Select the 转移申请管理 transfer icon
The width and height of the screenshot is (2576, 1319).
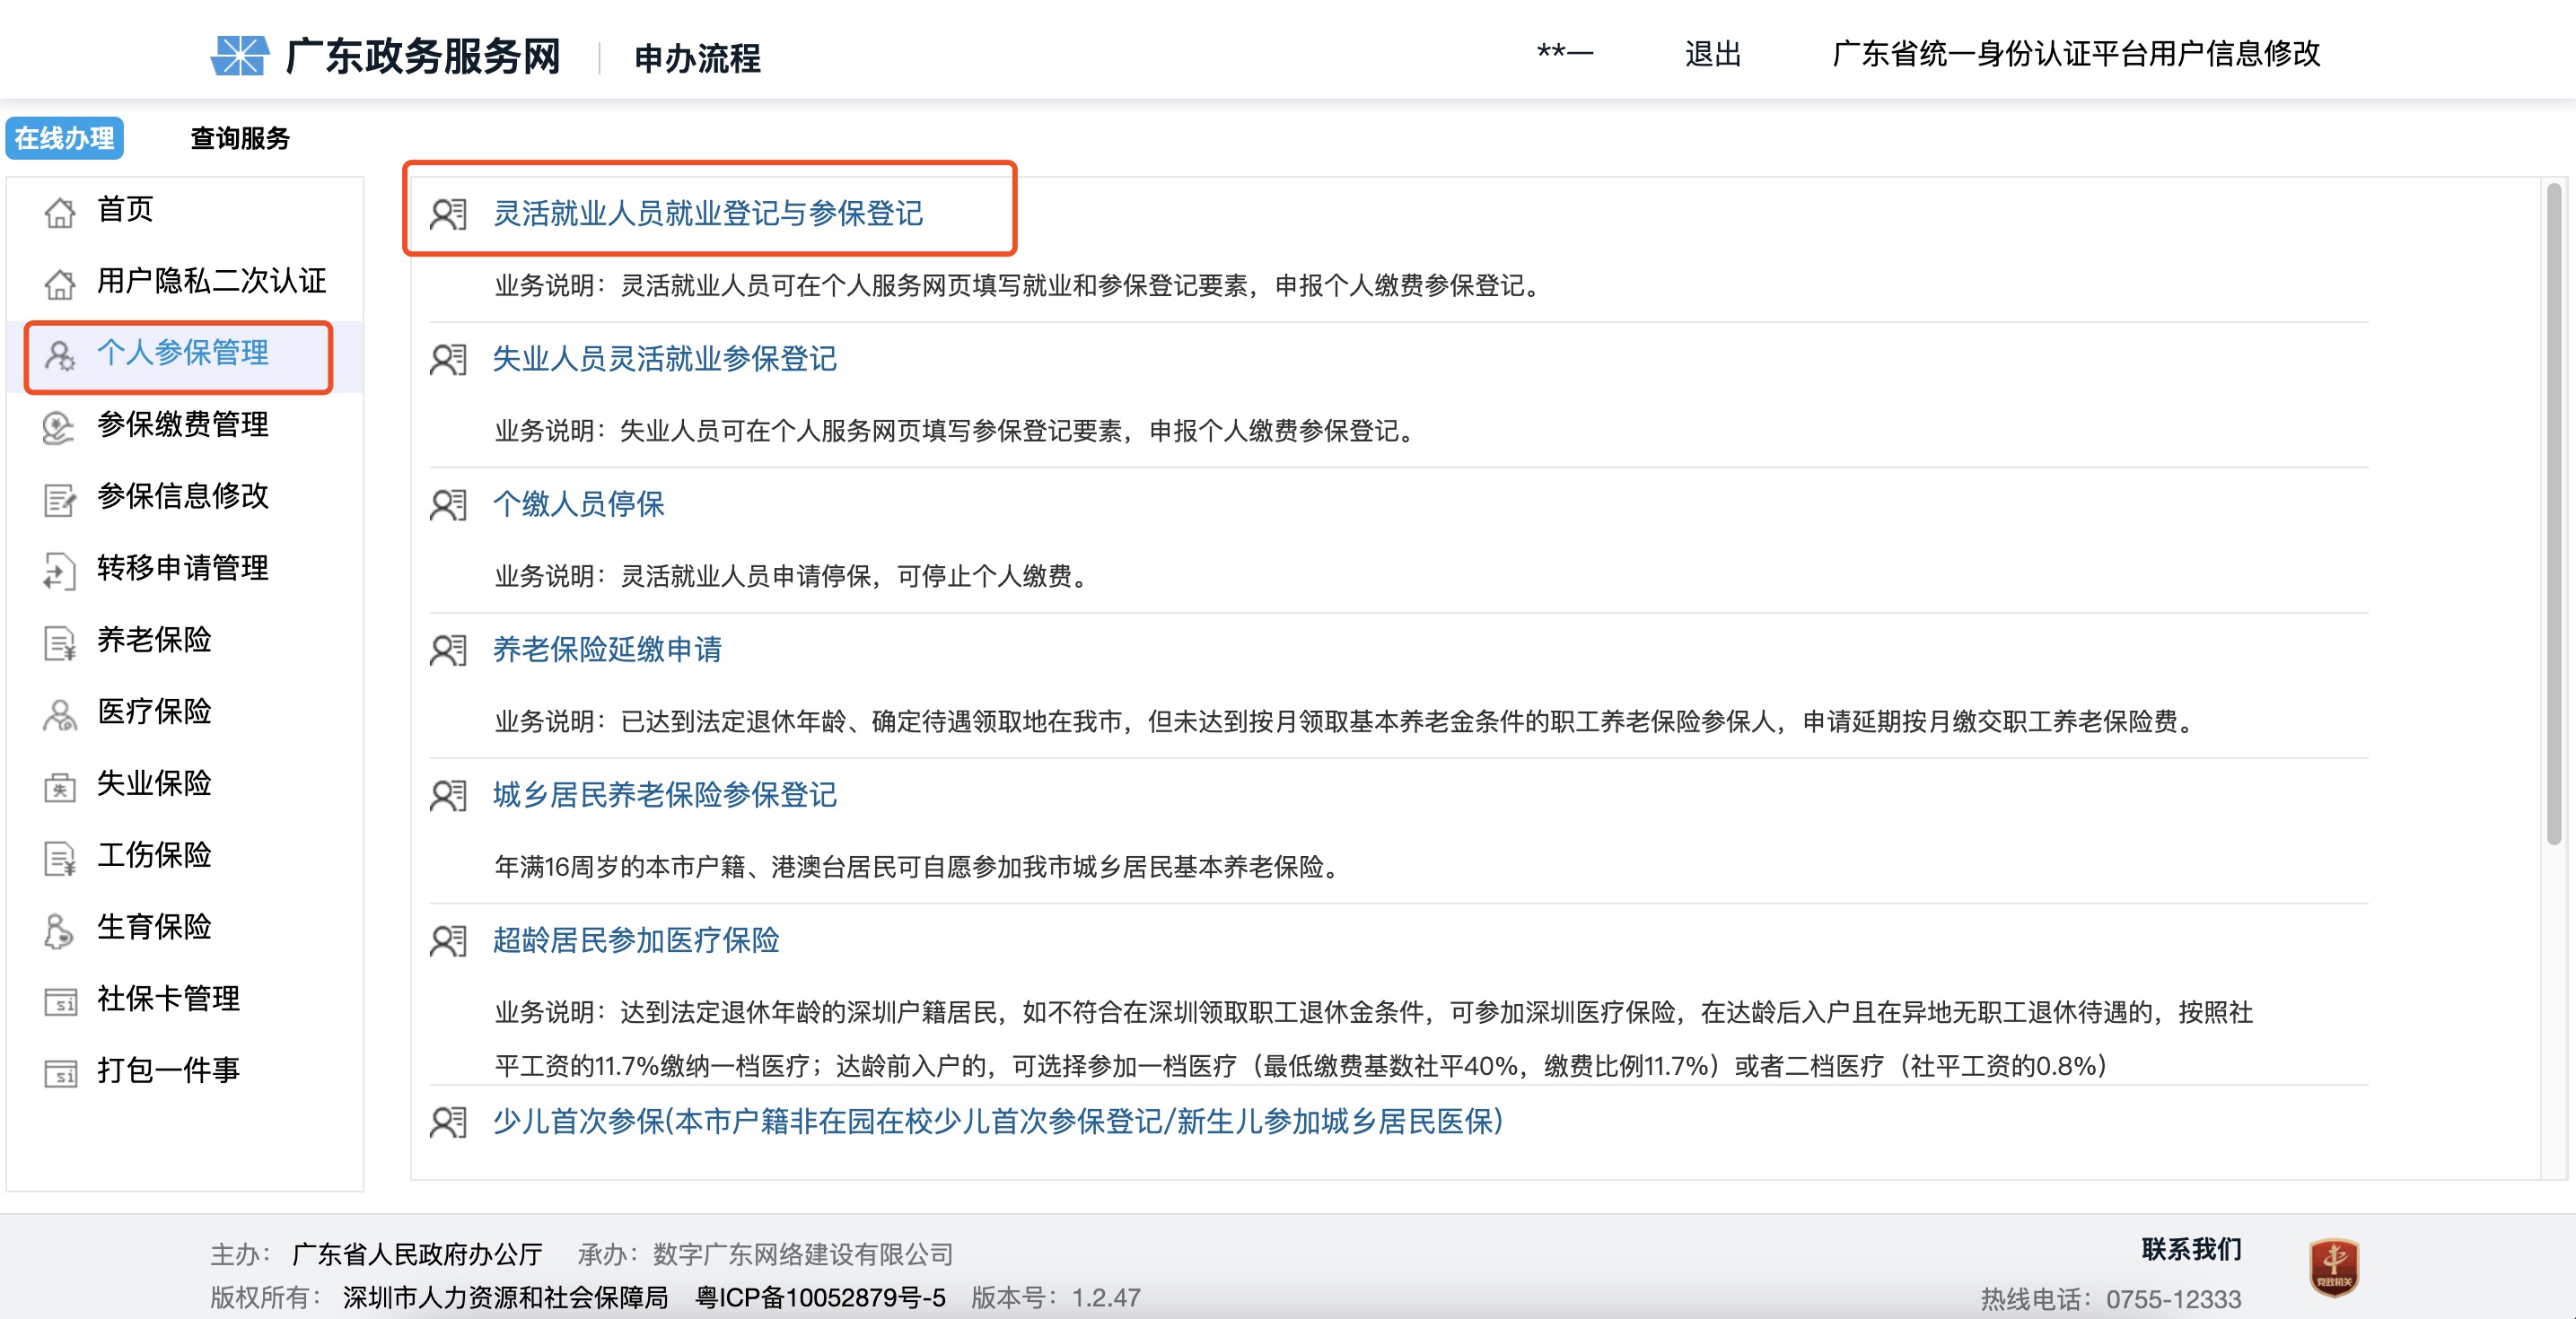[x=59, y=570]
